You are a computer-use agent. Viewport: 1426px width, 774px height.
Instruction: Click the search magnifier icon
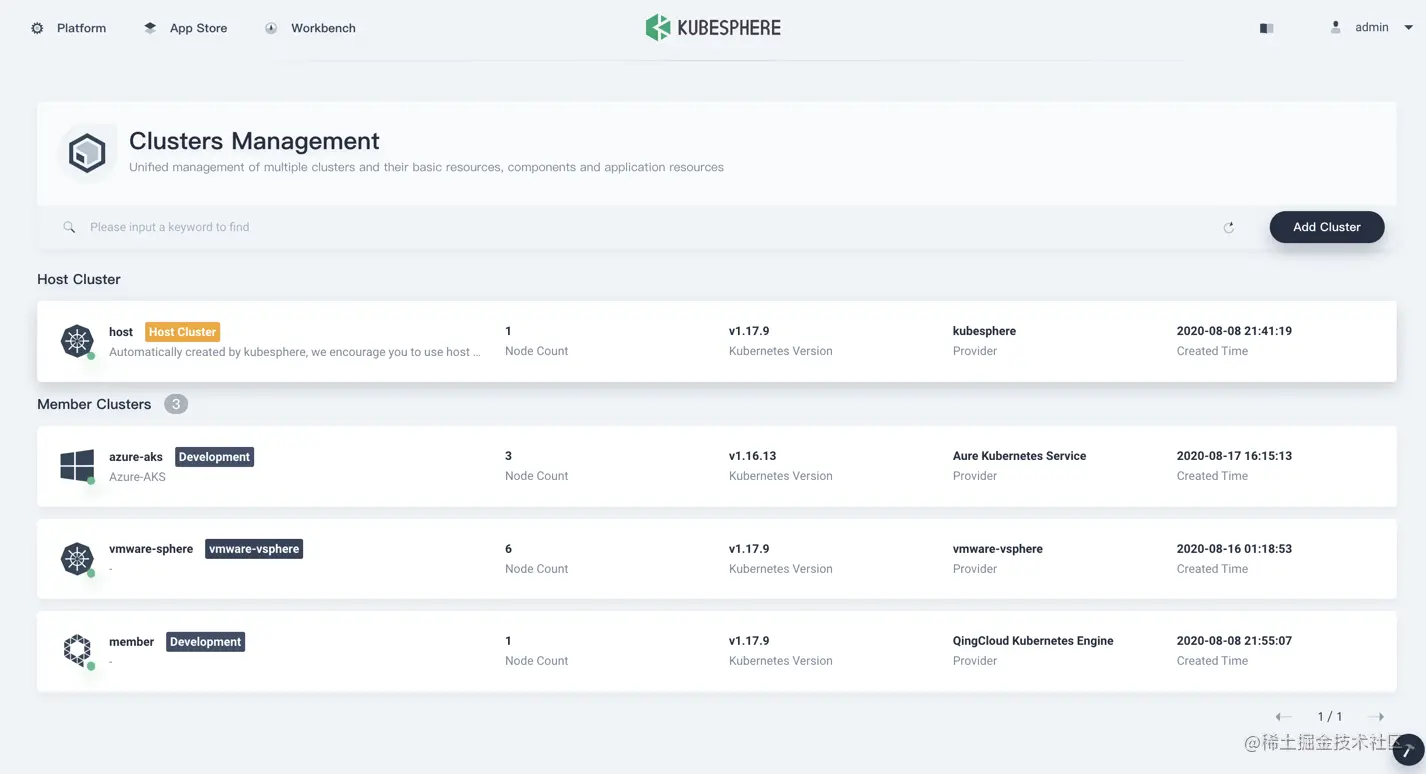(x=69, y=227)
